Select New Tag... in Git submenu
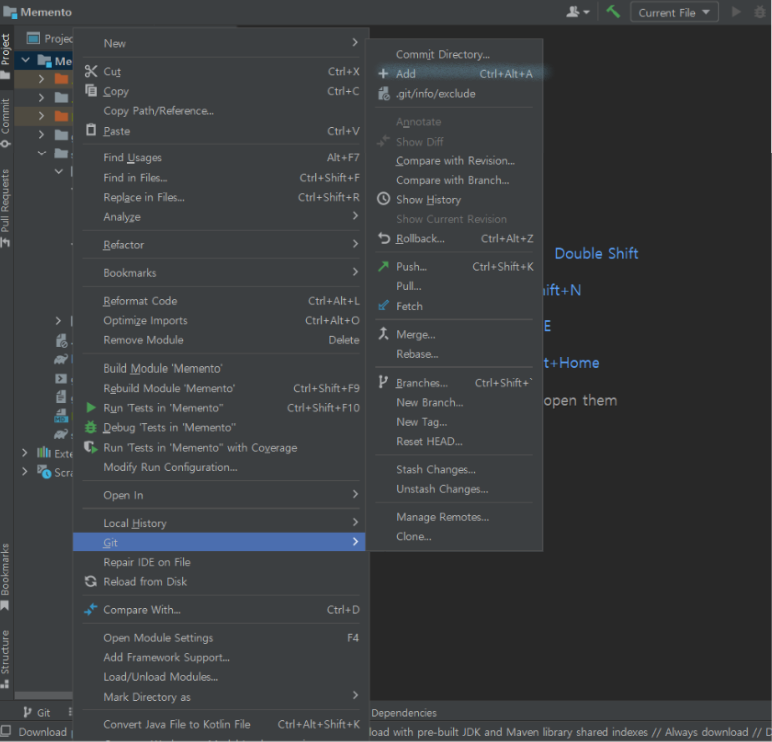Screen dimensions: 772x742 (455, 422)
